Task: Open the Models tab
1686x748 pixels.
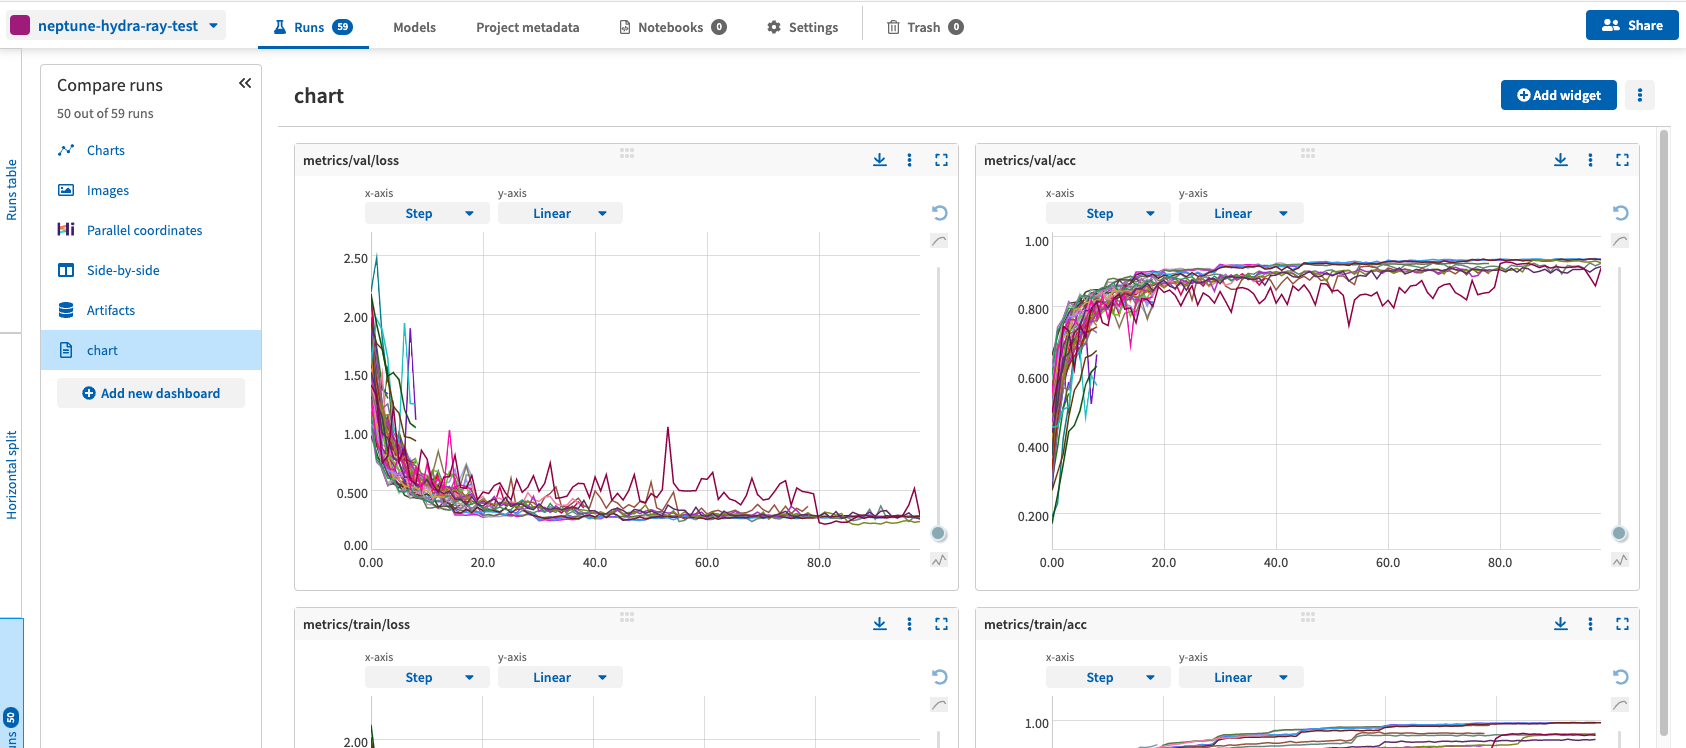Action: click(414, 27)
